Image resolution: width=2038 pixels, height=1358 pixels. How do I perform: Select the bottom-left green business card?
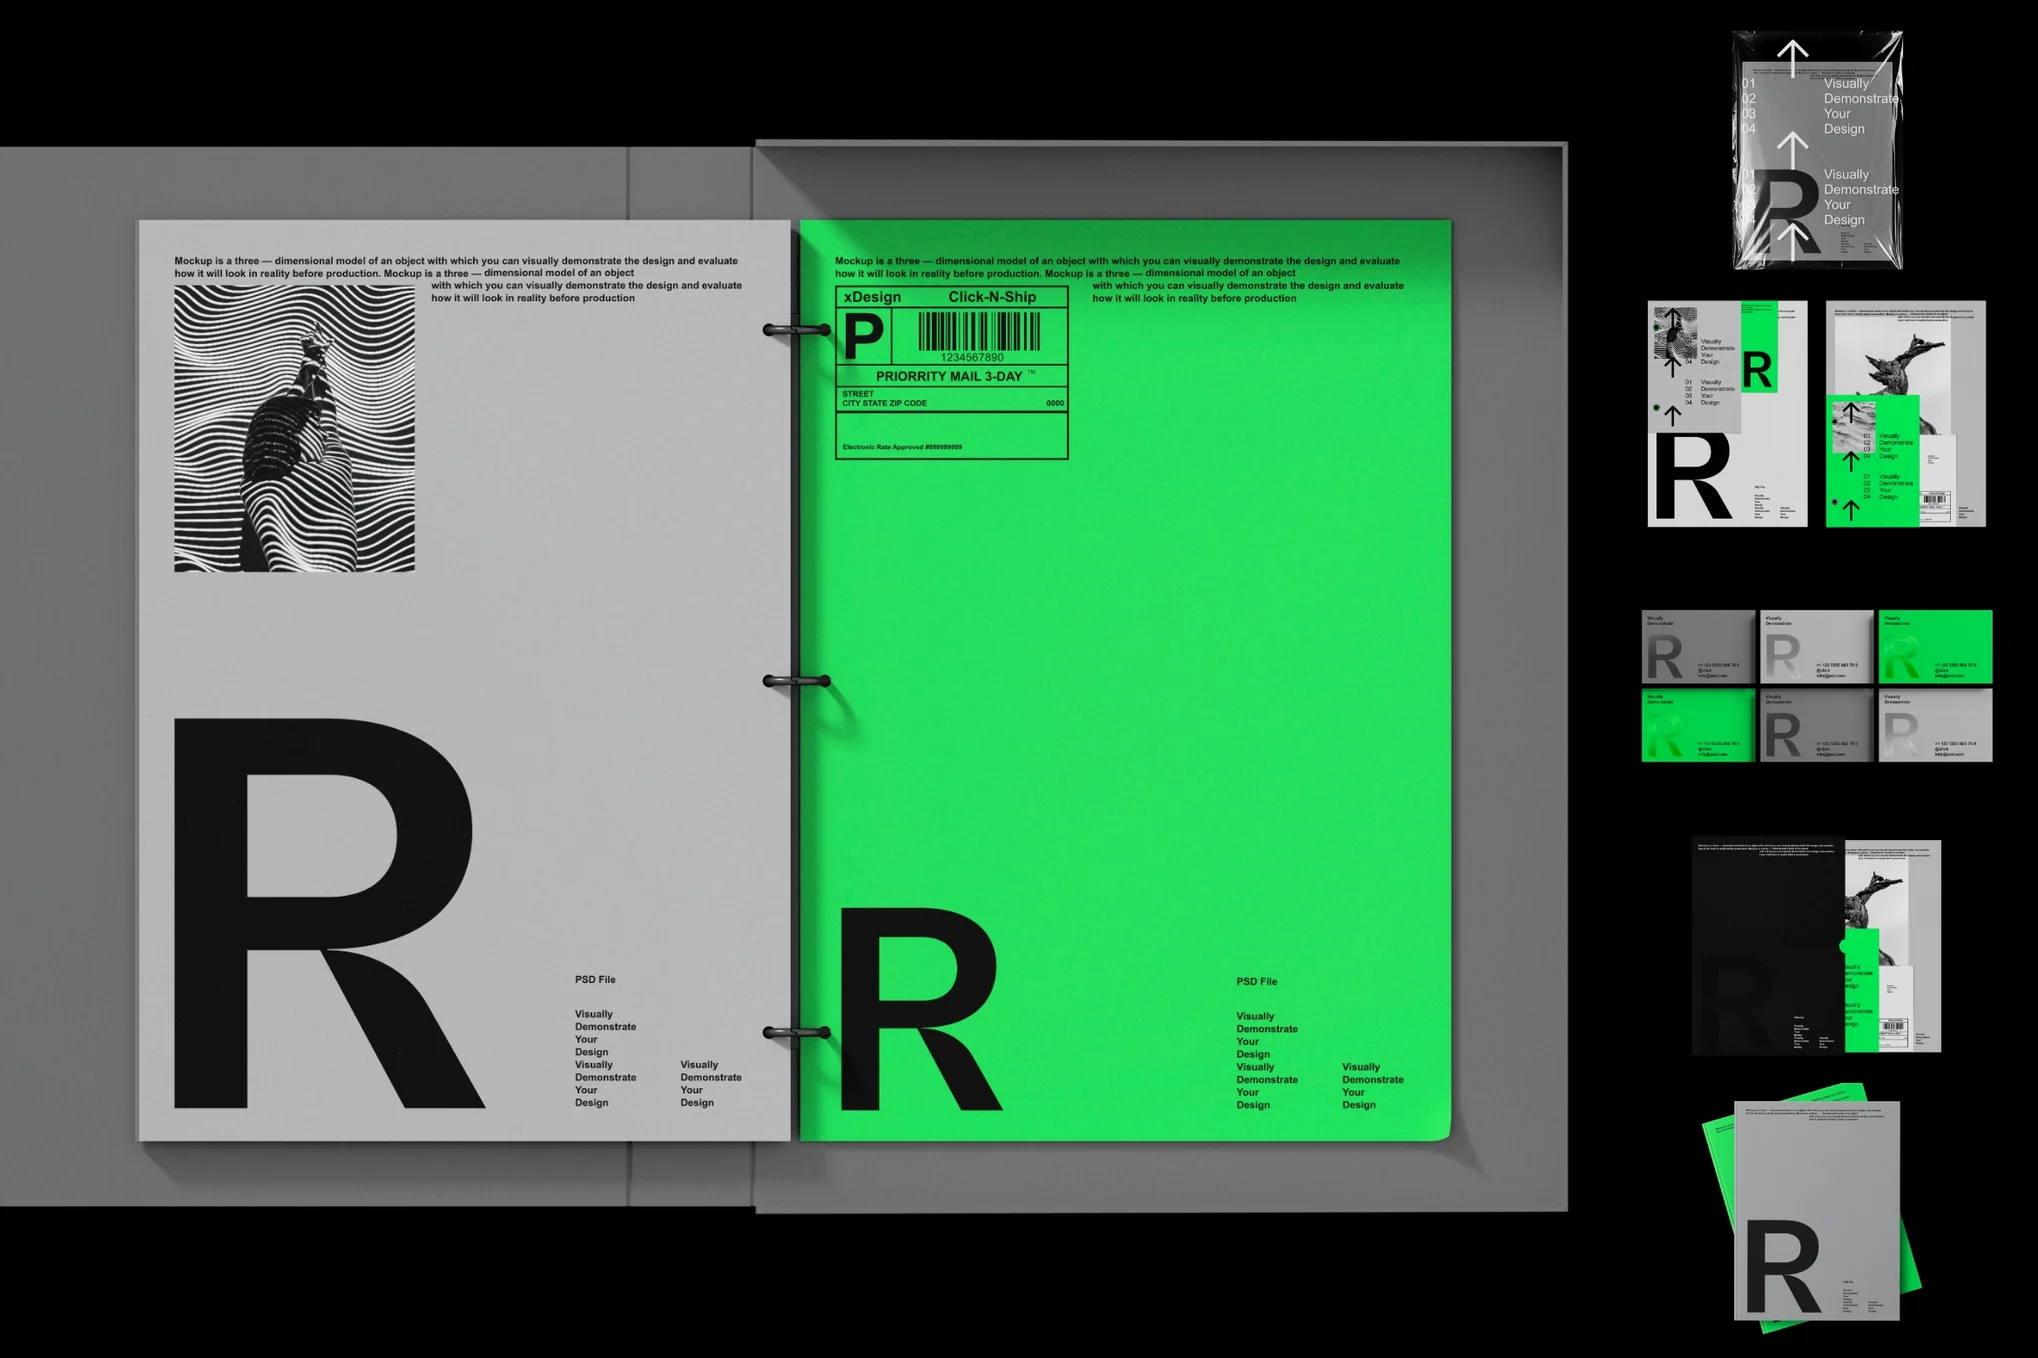click(1698, 725)
